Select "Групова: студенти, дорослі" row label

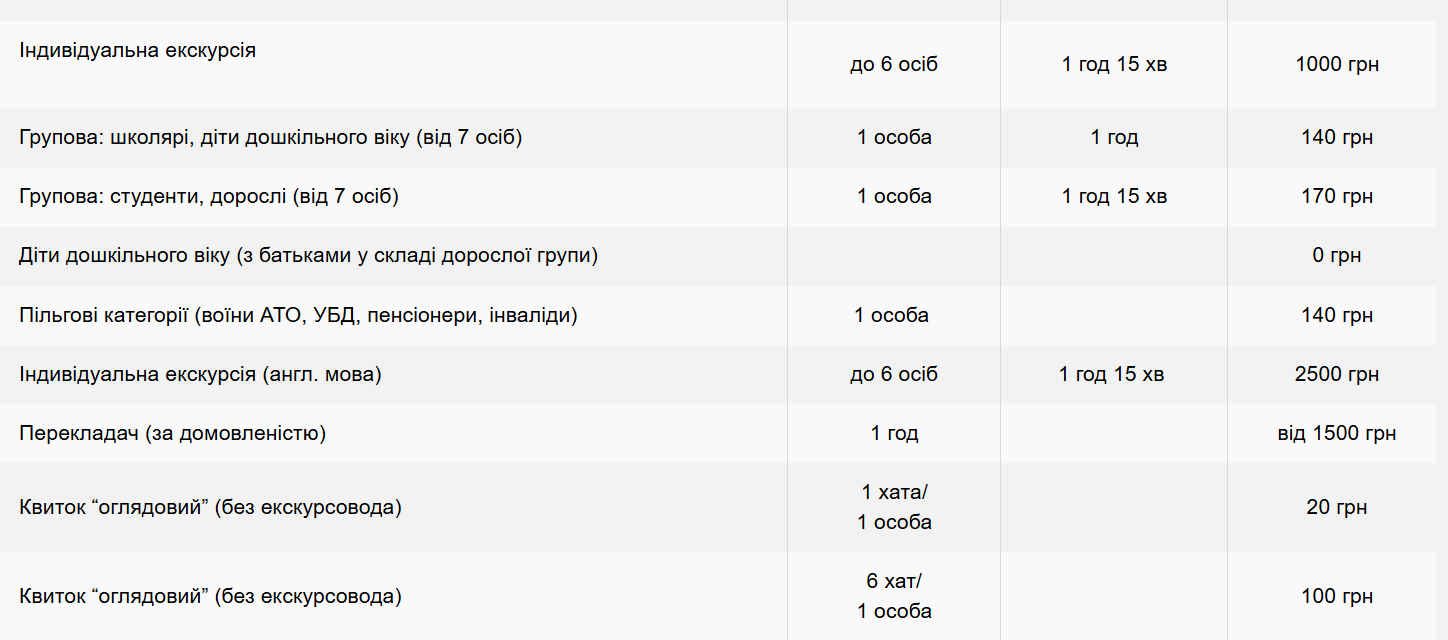[x=208, y=197]
